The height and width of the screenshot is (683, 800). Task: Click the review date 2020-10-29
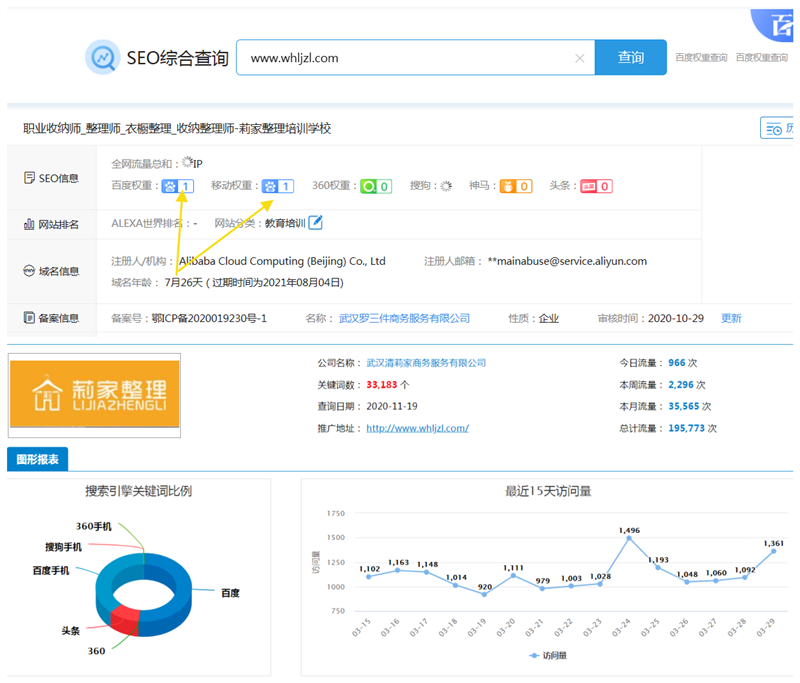pos(676,318)
